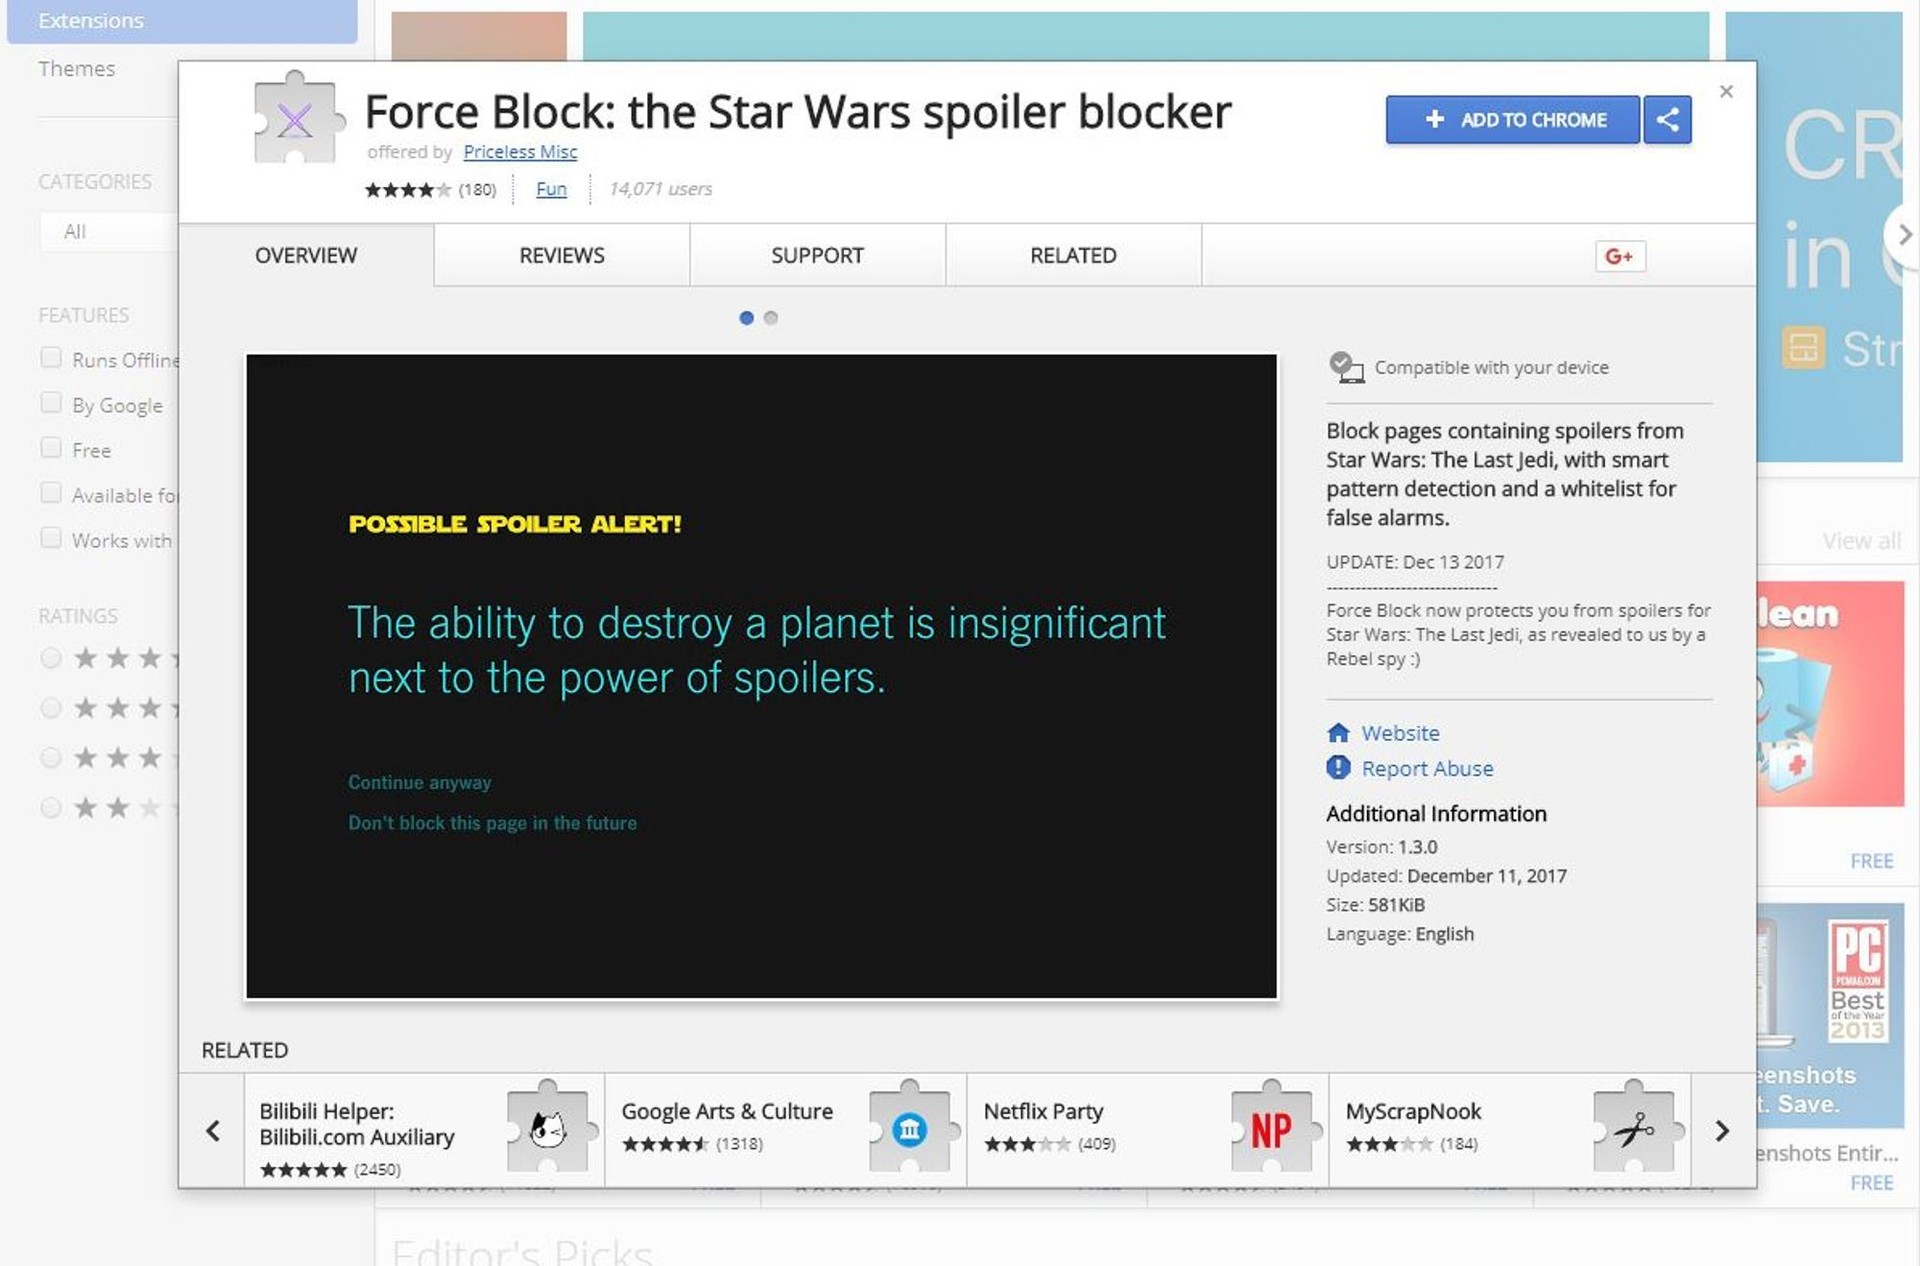Click the Netflix Party NP icon
This screenshot has height=1266, width=1920.
1271,1130
